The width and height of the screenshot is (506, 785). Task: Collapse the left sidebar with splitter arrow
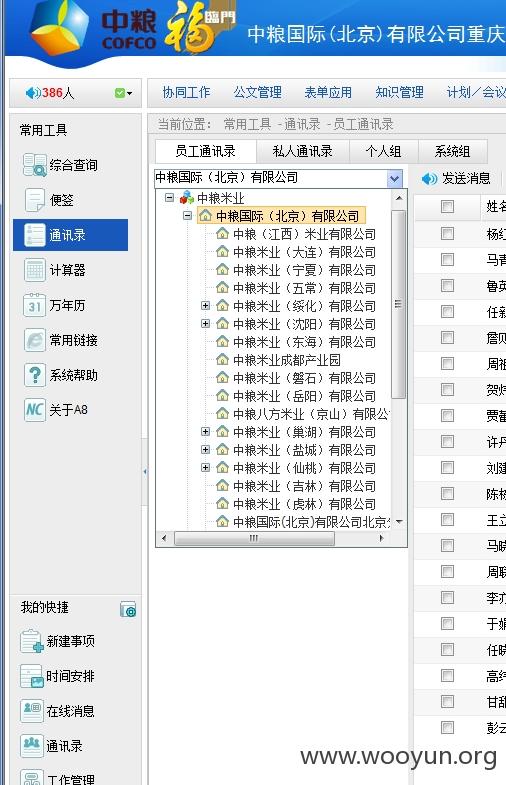pos(145,472)
